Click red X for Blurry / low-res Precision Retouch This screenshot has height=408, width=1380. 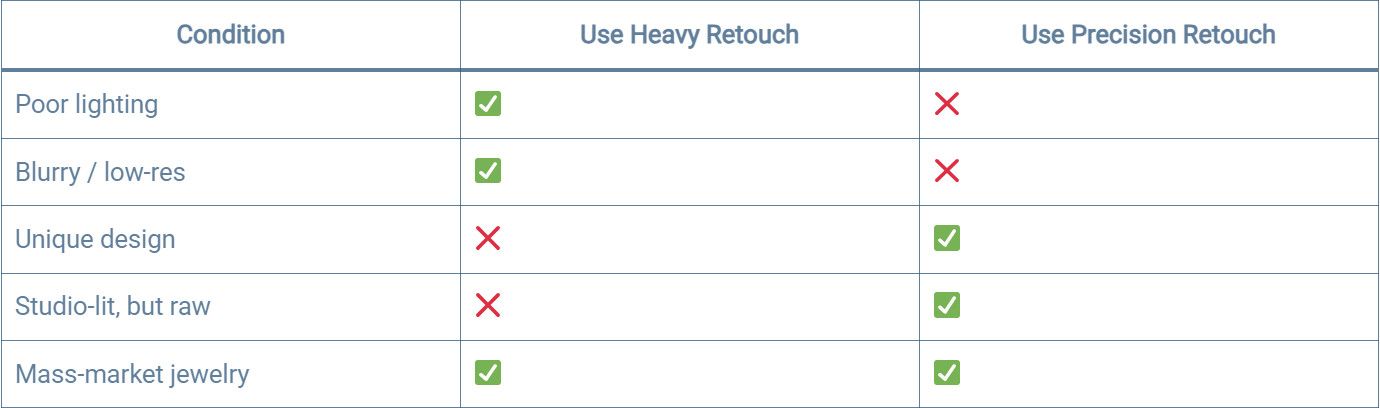click(947, 171)
